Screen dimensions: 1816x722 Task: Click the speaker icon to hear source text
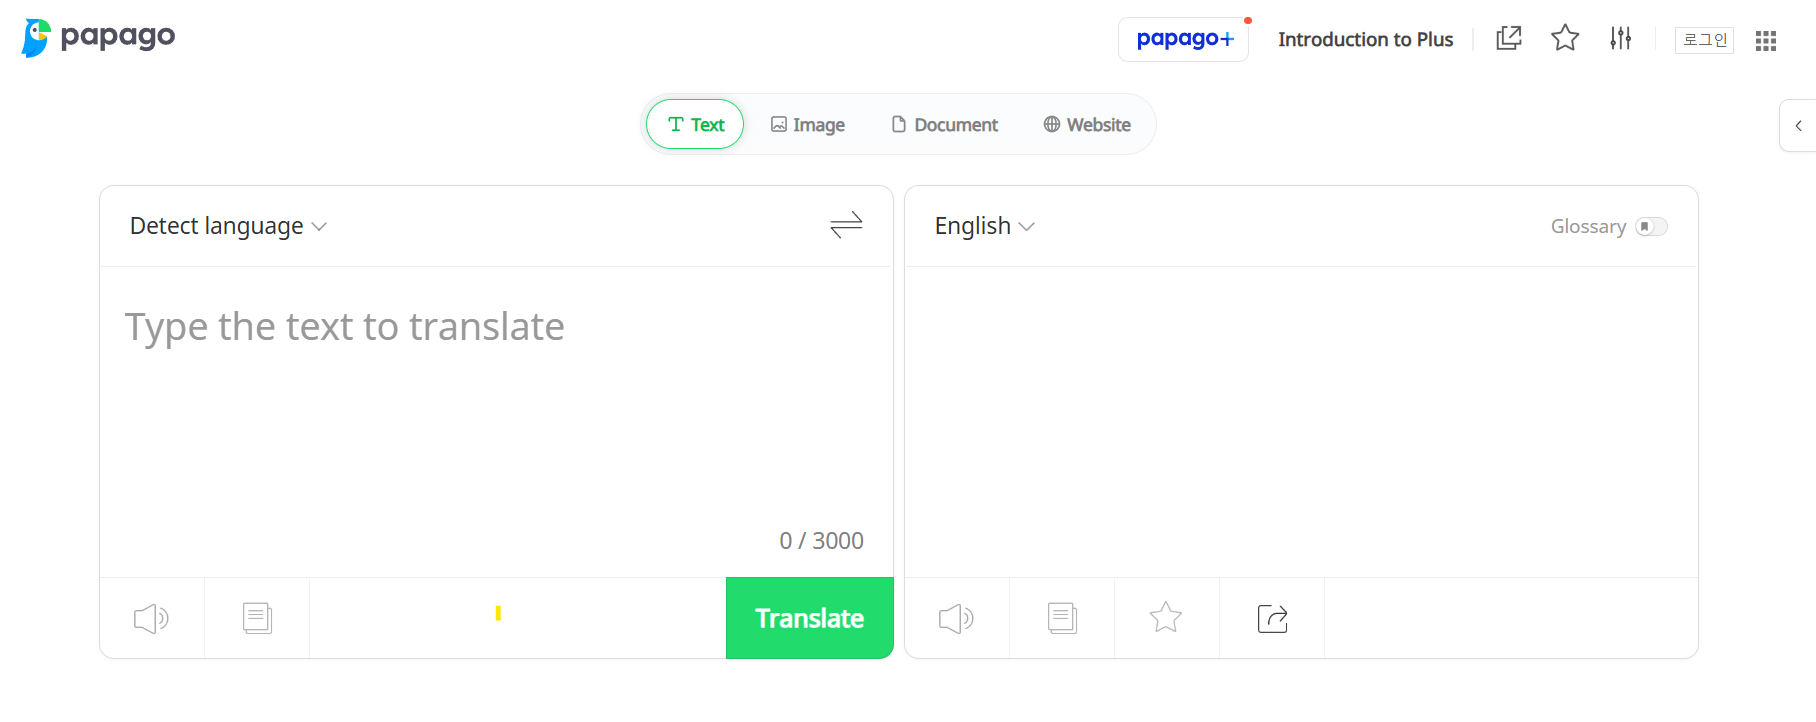pos(151,618)
